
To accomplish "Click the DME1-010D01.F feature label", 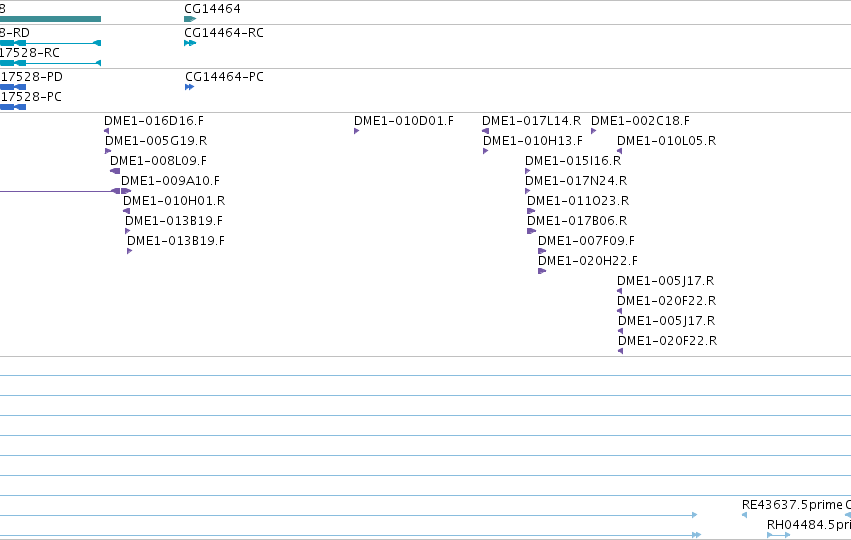I will pyautogui.click(x=404, y=120).
